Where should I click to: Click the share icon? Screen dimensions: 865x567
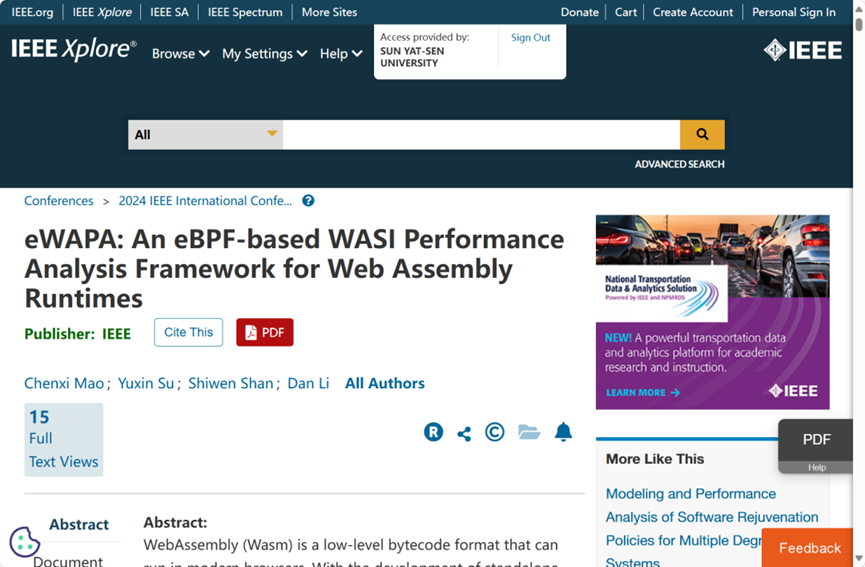[x=464, y=433]
